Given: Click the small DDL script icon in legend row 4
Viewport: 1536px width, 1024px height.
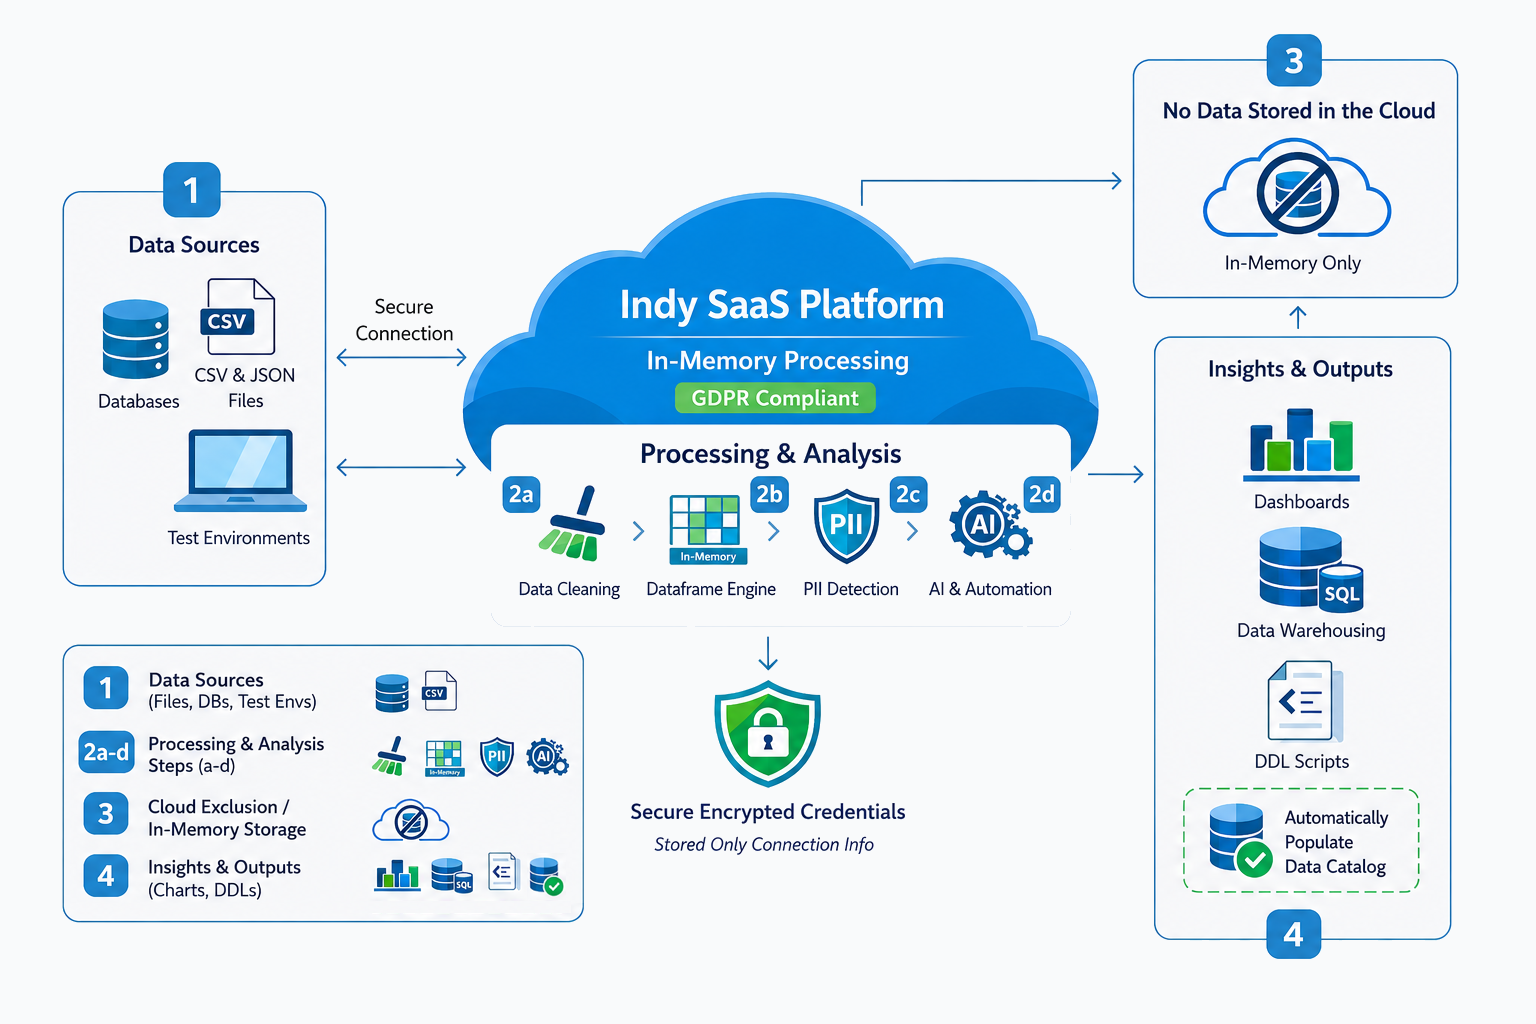Looking at the screenshot, I should 503,872.
